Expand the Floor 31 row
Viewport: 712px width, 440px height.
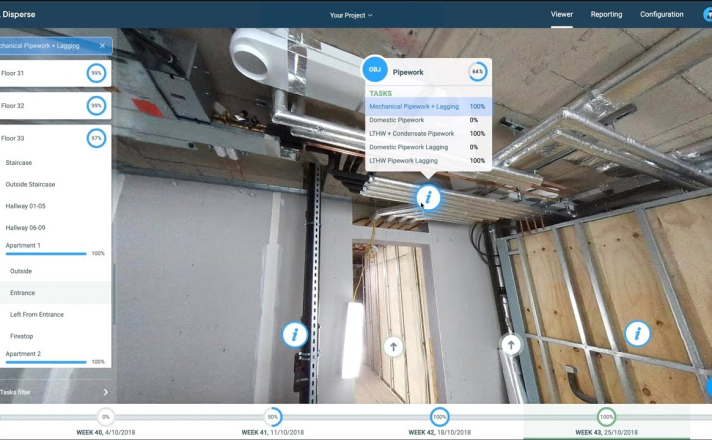click(x=55, y=73)
